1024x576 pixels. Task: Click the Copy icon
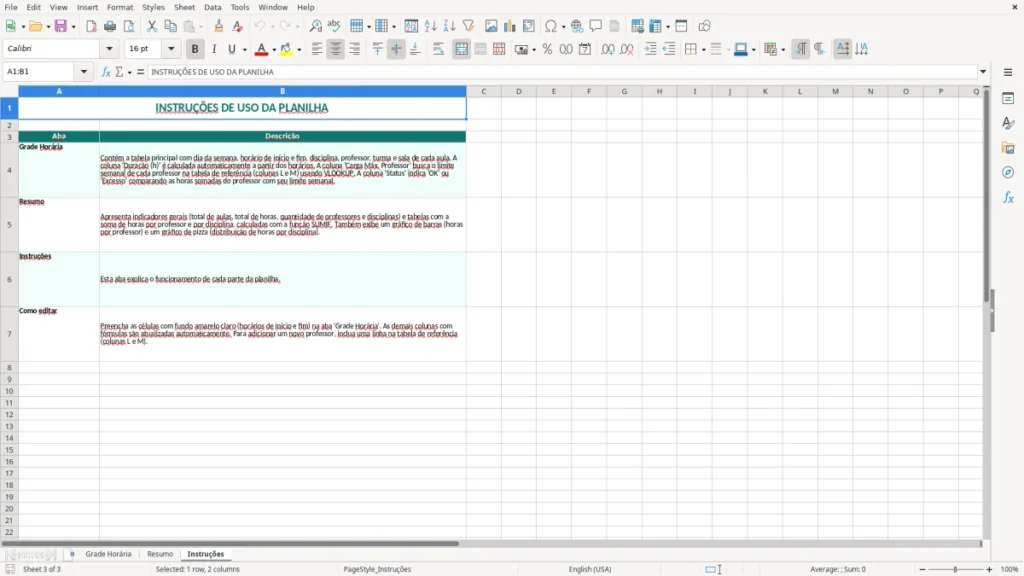point(170,26)
